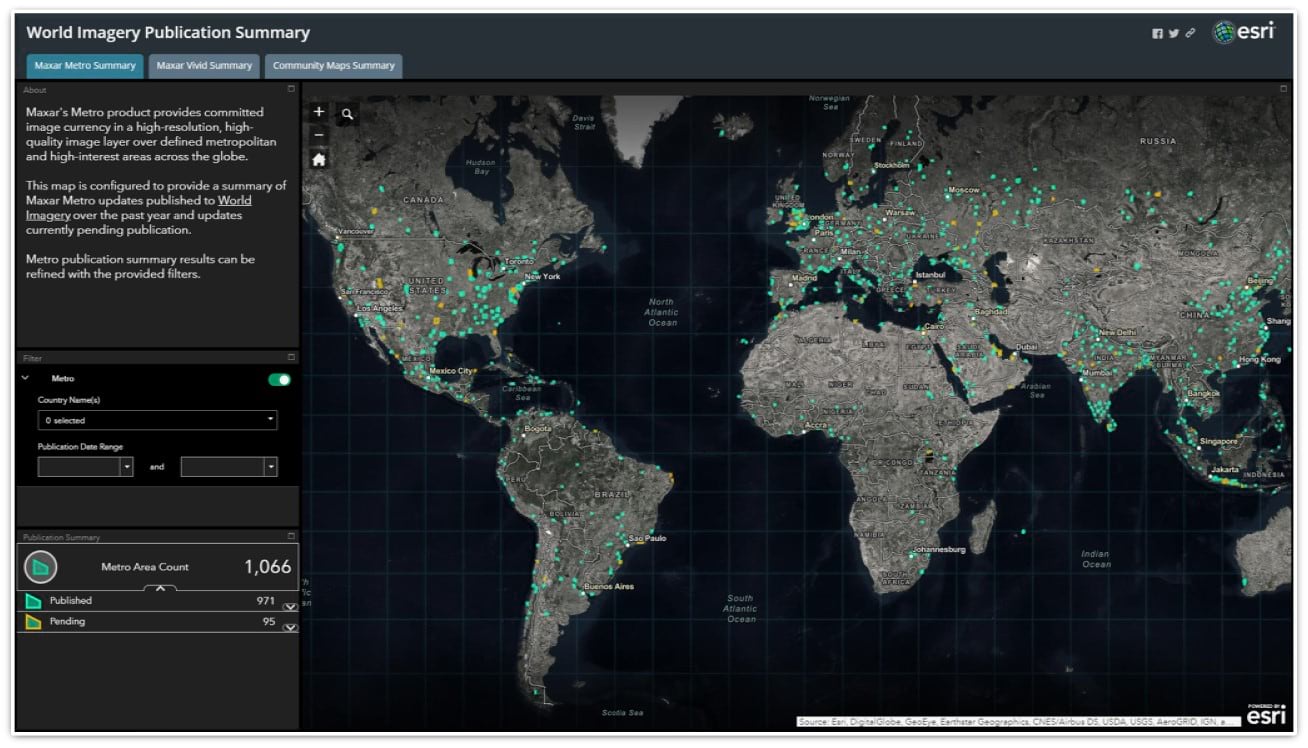The image size is (1308, 748).
Task: Click the New Delhi map label
Action: pyautogui.click(x=1118, y=332)
